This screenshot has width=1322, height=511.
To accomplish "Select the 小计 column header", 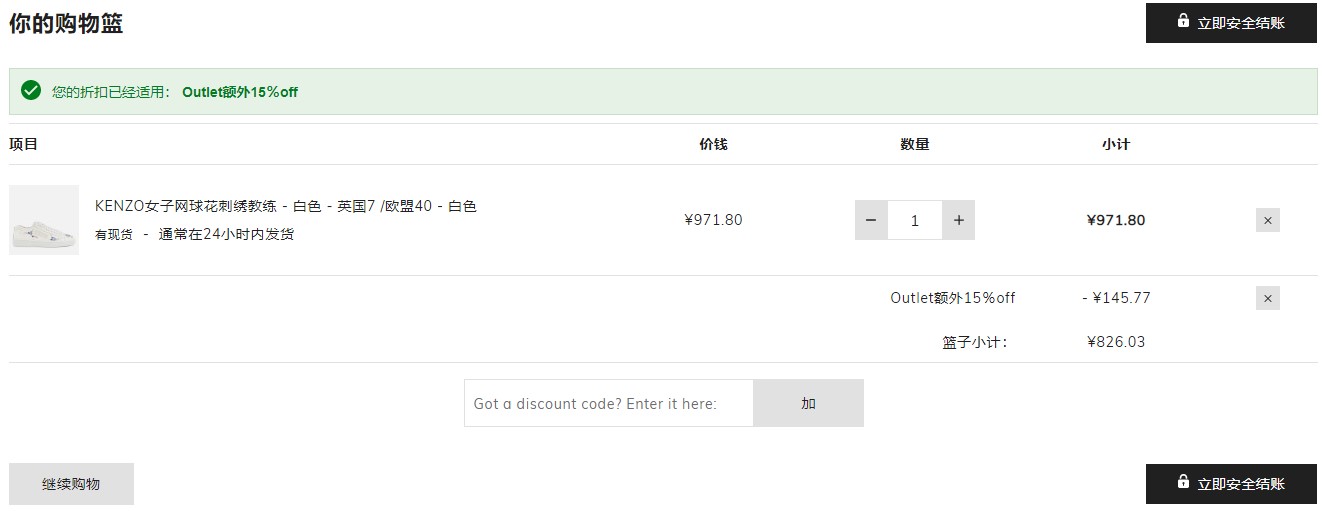I will click(1116, 144).
